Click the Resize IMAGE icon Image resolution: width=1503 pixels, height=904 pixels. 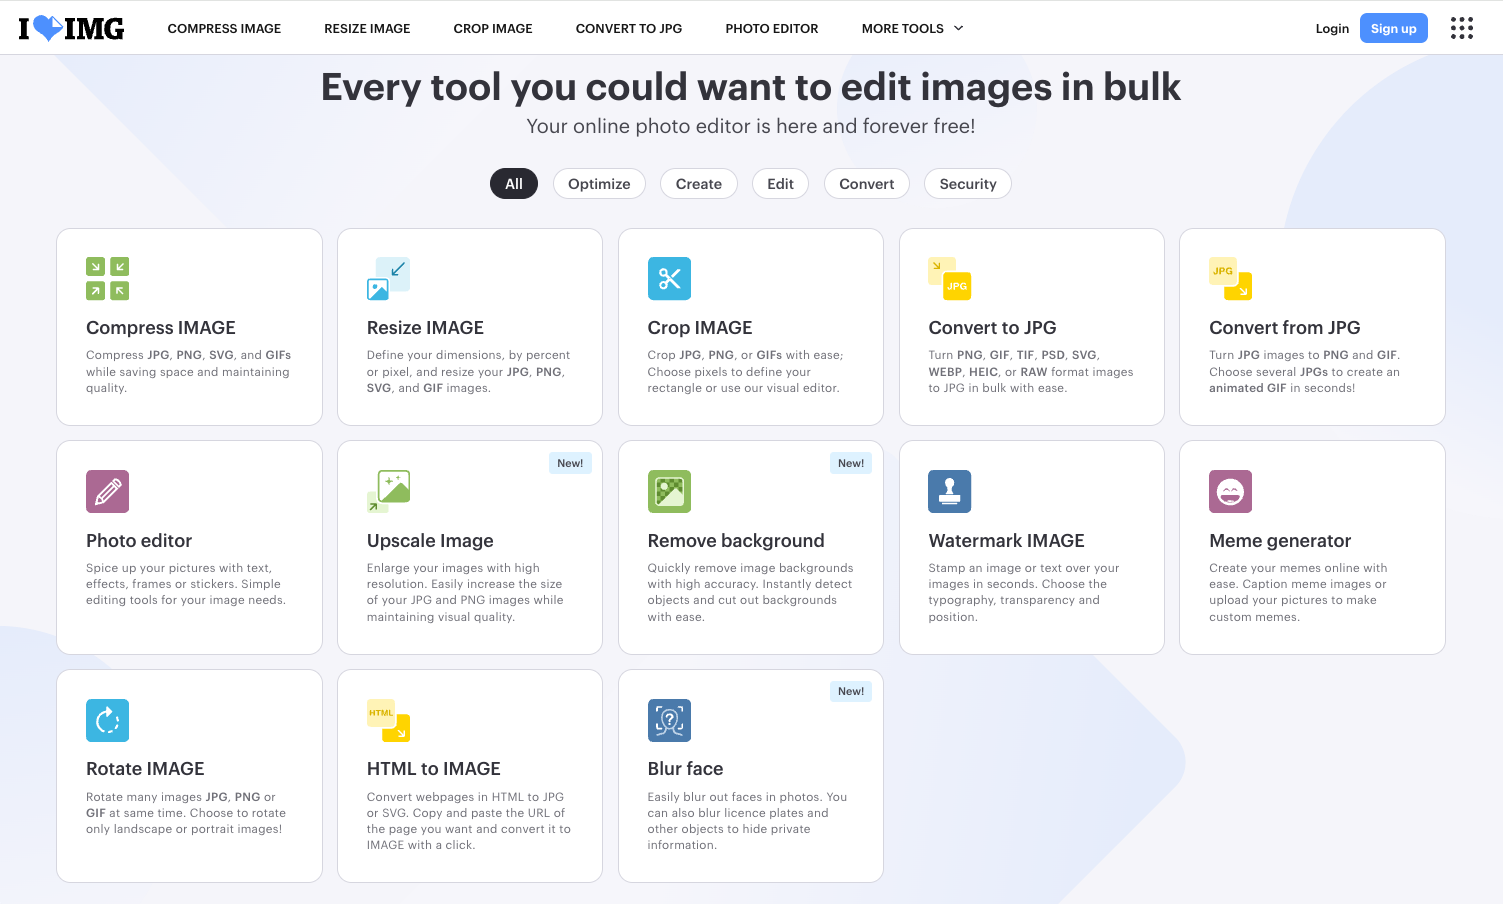[388, 279]
